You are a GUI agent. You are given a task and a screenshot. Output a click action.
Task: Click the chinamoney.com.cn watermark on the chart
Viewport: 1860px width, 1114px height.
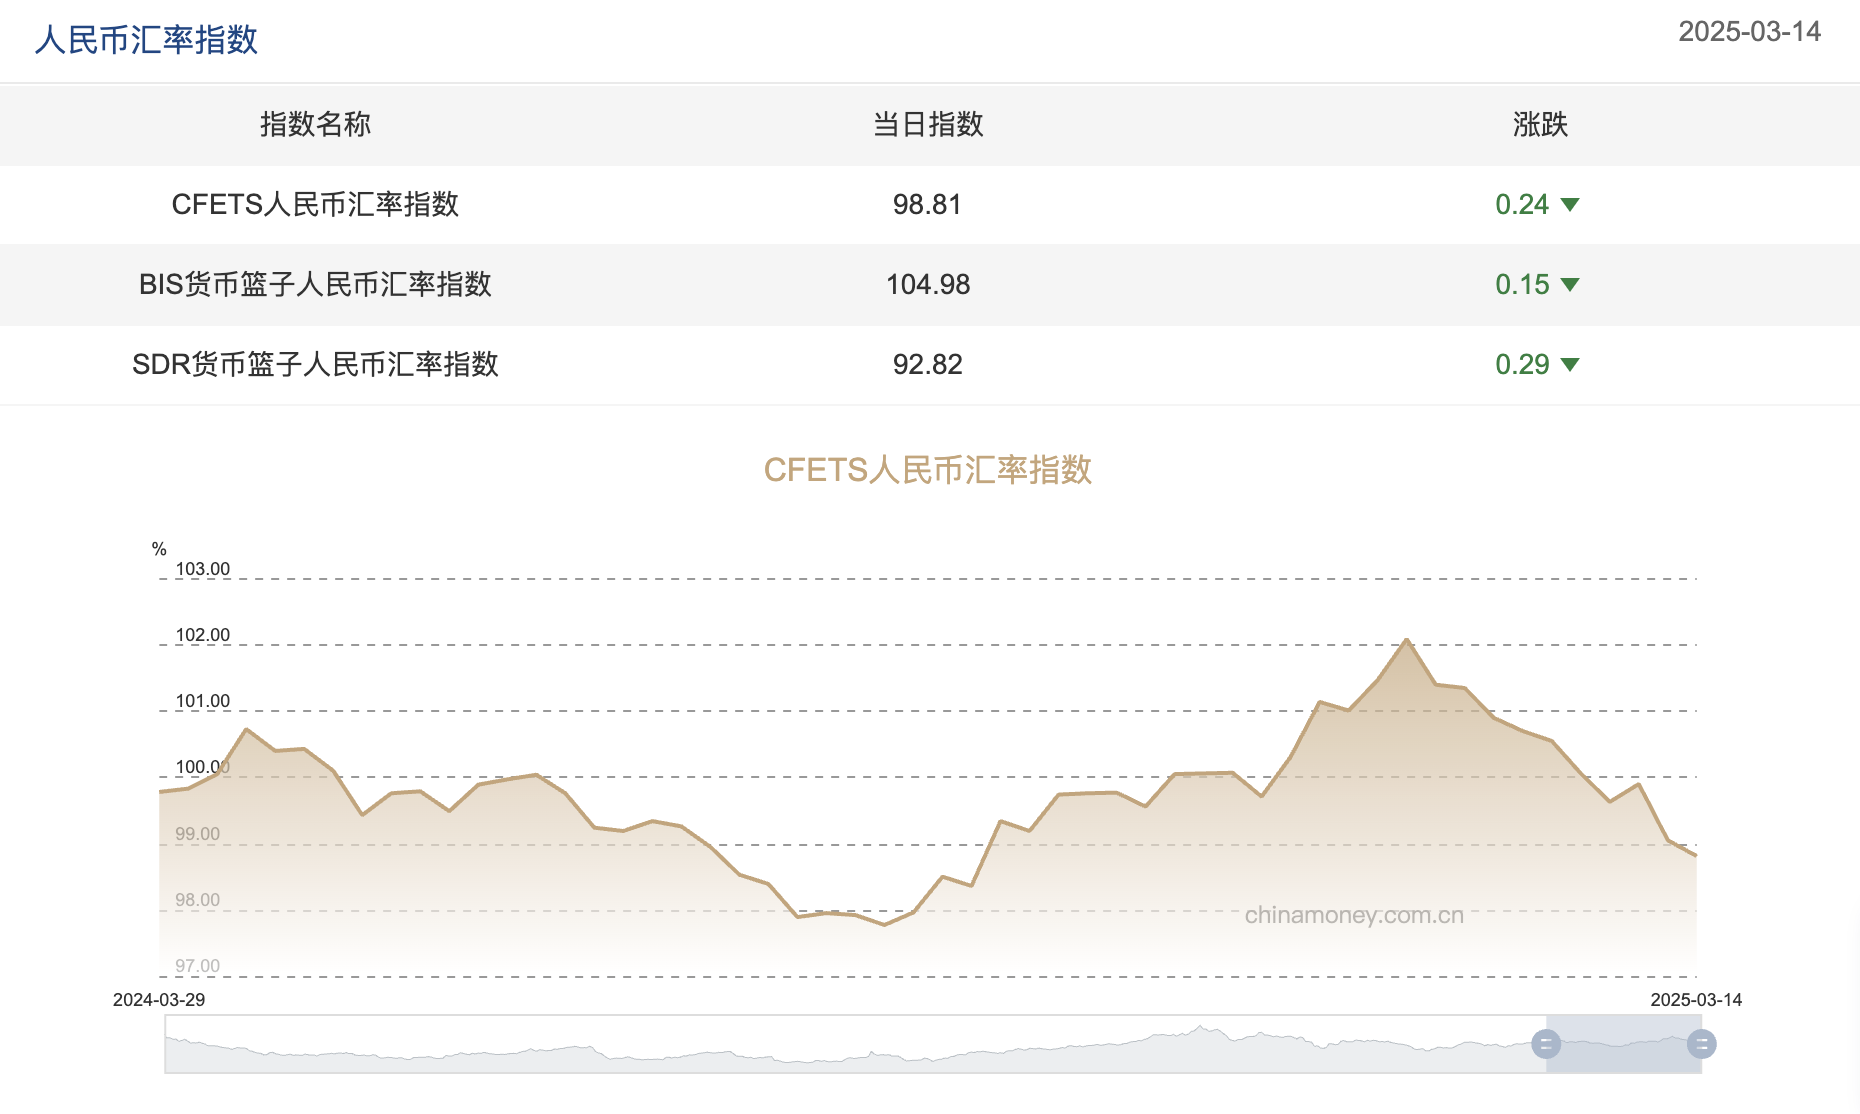coord(1354,915)
